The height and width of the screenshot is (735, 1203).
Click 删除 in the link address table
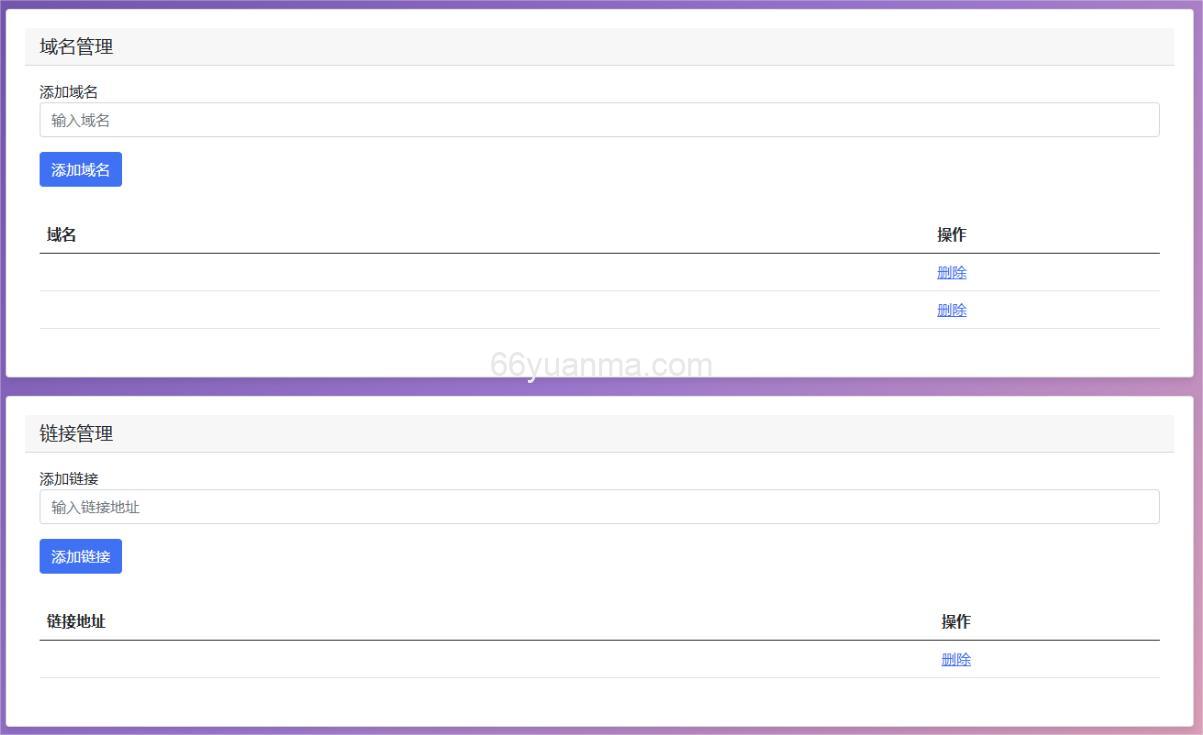(955, 660)
